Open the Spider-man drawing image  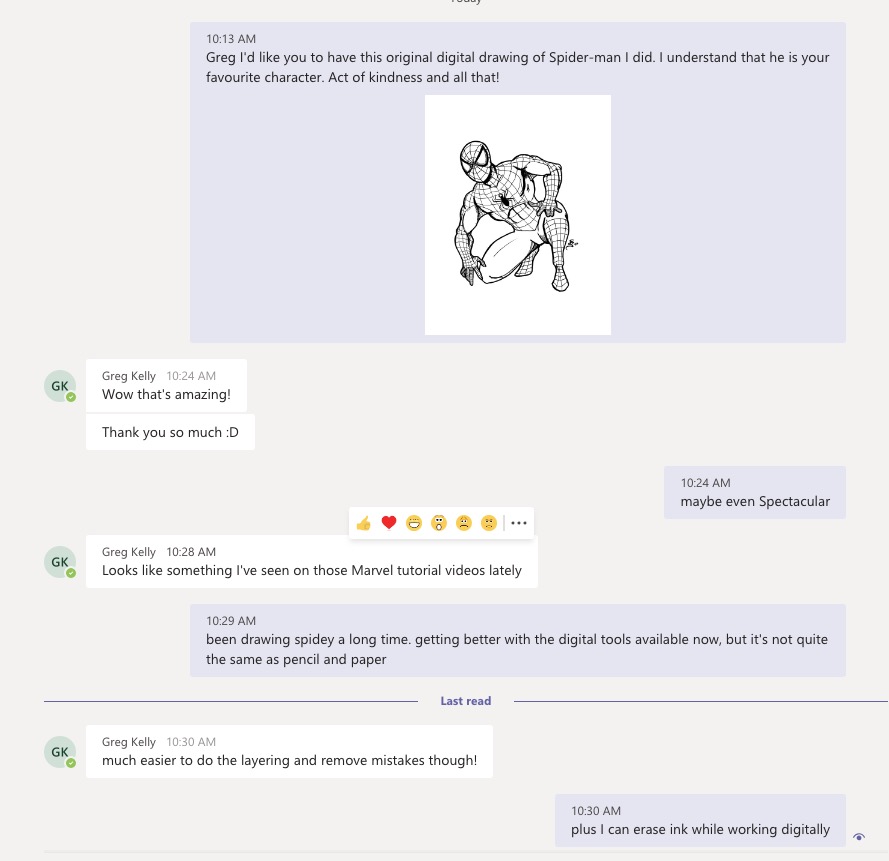point(517,215)
